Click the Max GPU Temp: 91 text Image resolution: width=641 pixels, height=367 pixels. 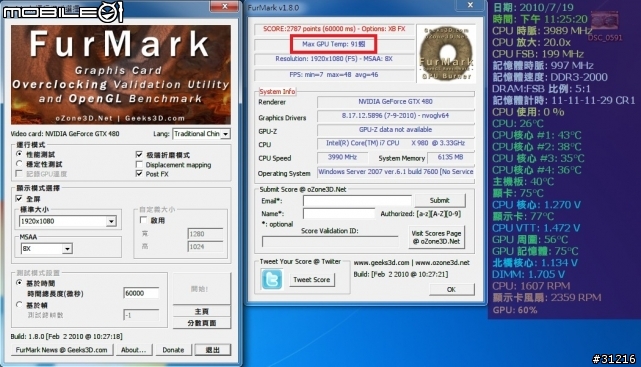click(334, 44)
